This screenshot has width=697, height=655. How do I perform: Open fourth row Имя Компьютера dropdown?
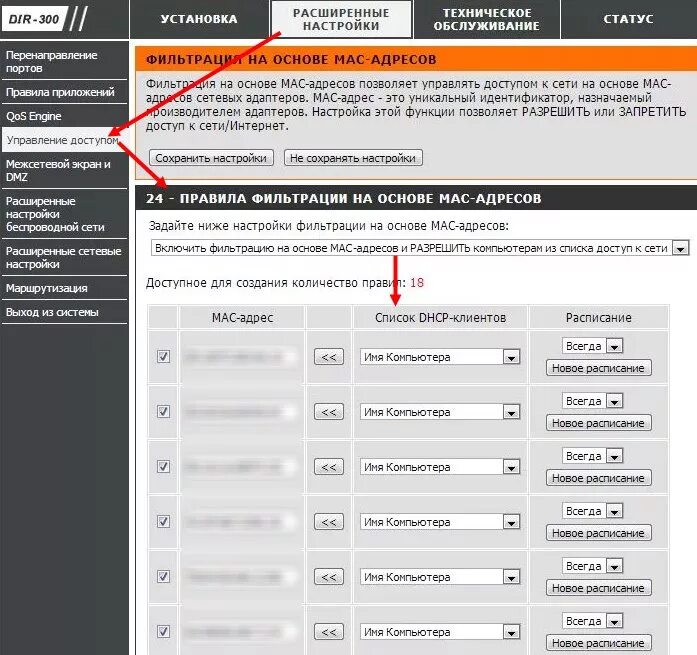click(440, 522)
